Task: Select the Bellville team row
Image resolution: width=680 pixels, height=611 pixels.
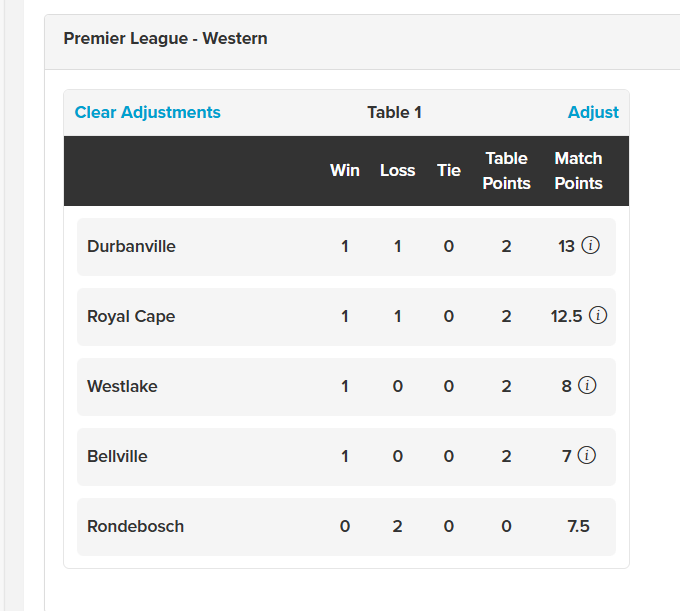Action: click(346, 457)
